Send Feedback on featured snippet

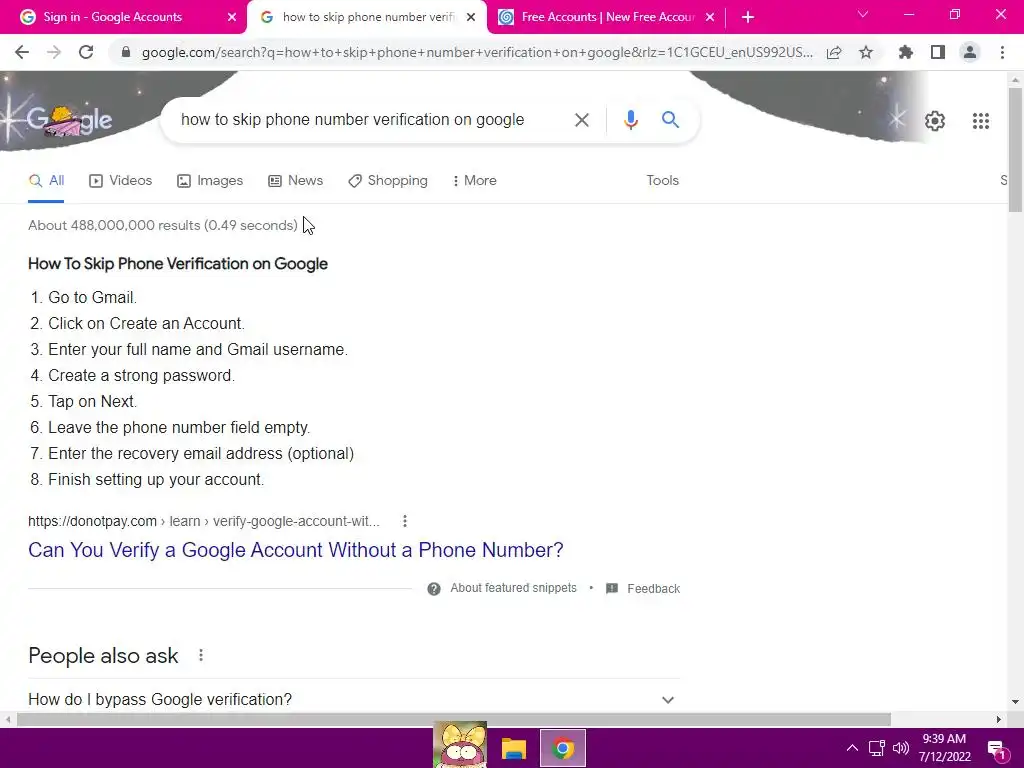(643, 589)
